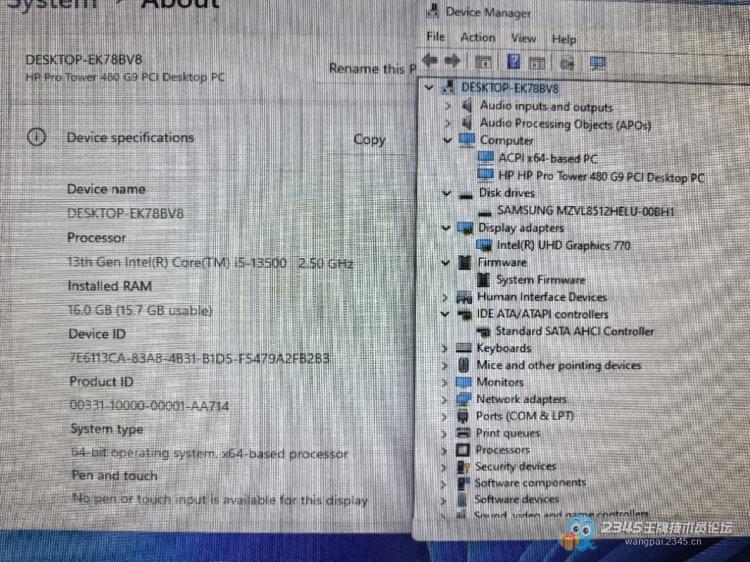Image resolution: width=750 pixels, height=562 pixels.
Task: Click the Forward arrow in Device Manager toolbar
Action: [452, 61]
